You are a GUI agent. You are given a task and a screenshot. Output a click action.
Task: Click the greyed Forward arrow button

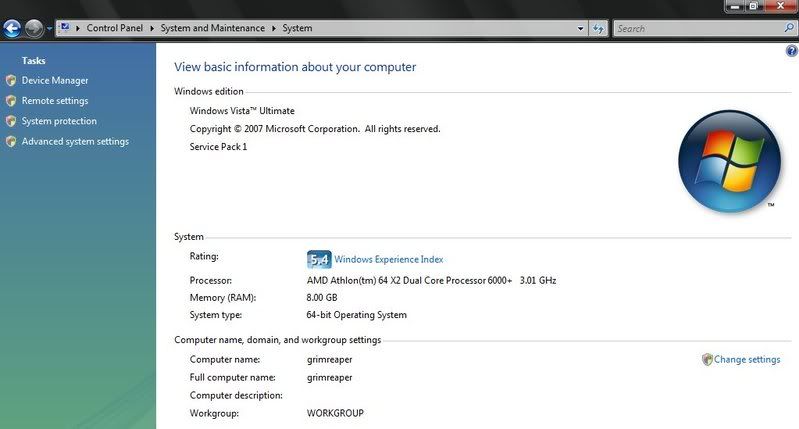coord(34,29)
